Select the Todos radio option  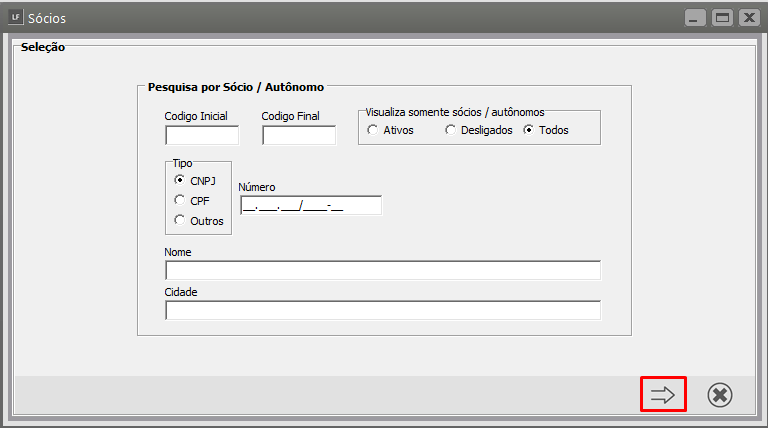pos(529,130)
